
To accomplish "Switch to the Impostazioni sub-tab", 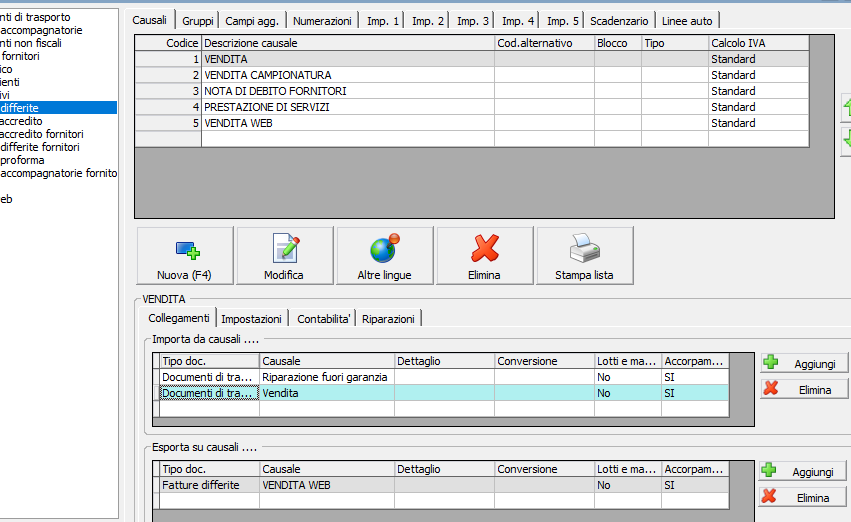I will coord(251,319).
